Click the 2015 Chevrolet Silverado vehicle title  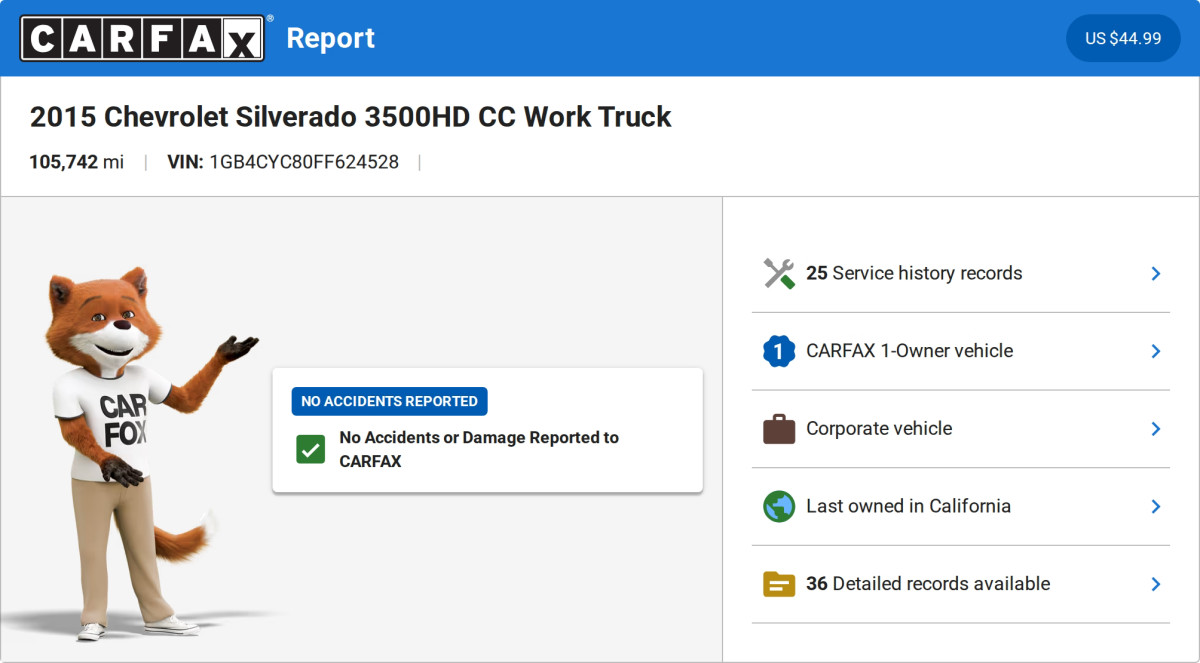(x=350, y=117)
